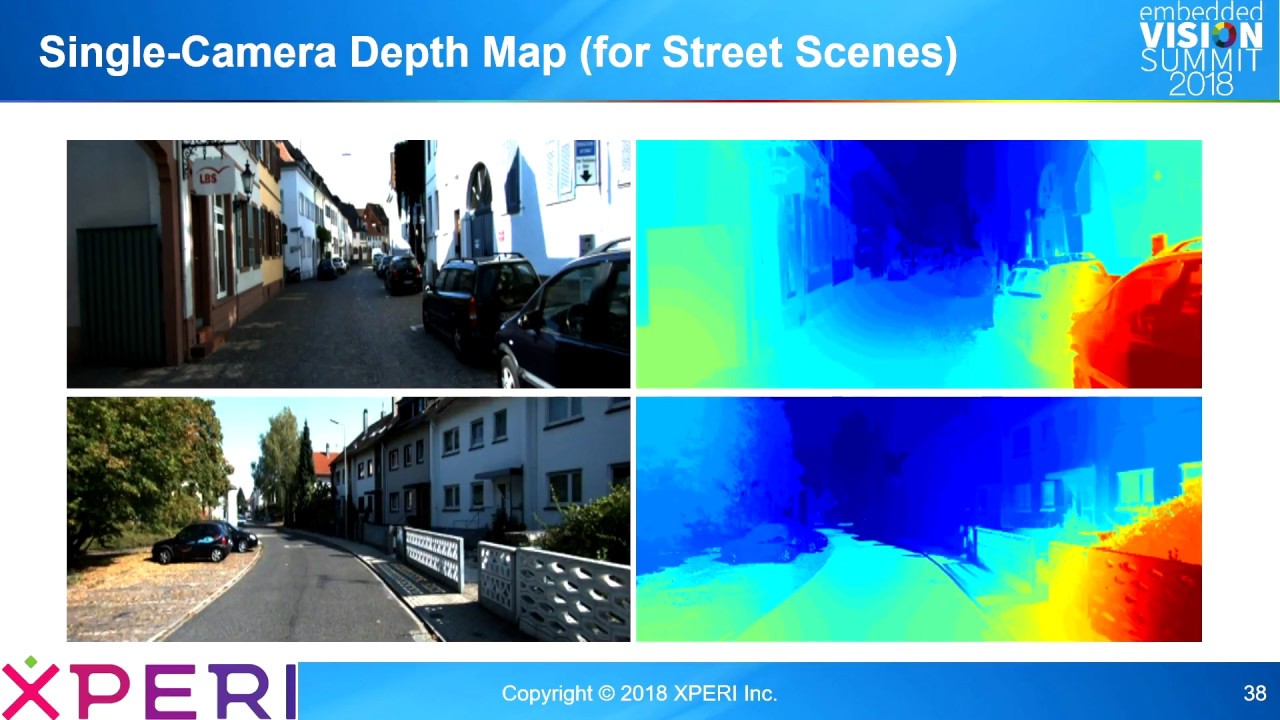Click the Embedded Vision Summit 2018 logo

[1200, 48]
